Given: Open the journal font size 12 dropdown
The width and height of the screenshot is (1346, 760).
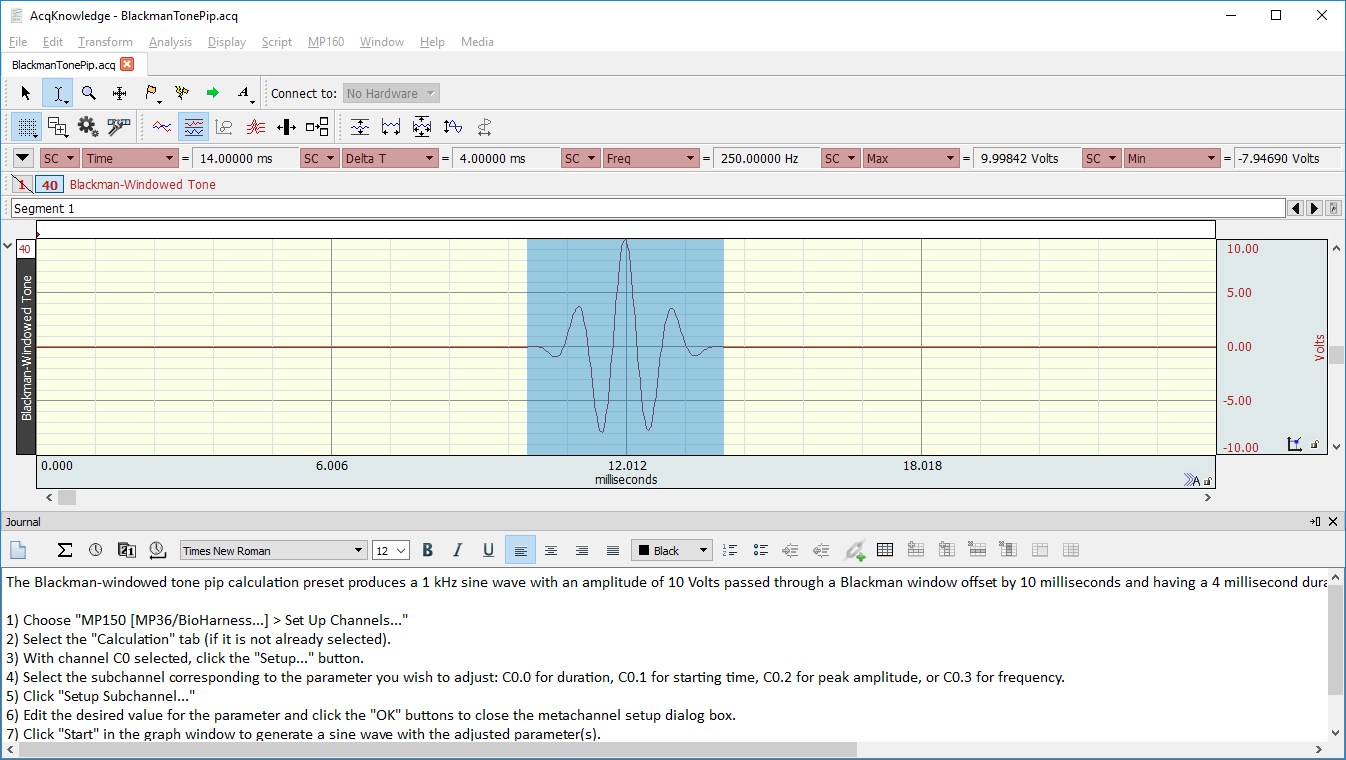Looking at the screenshot, I should [x=390, y=550].
